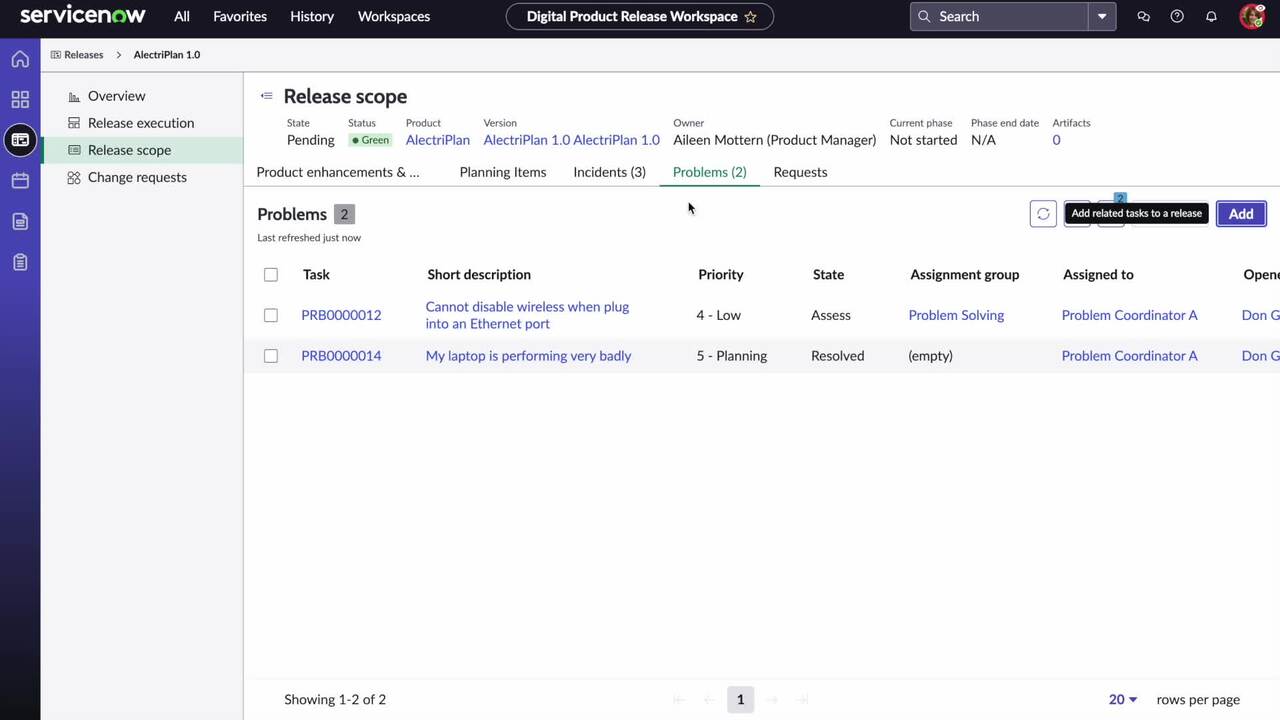The image size is (1280, 720).
Task: Open problem PRB0000014
Action: [341, 355]
